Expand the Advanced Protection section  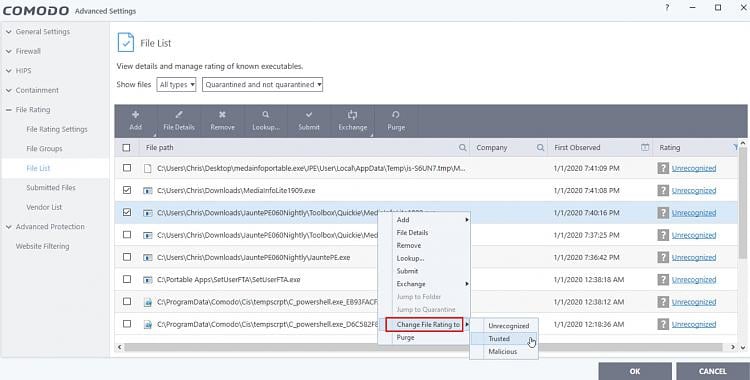[50, 227]
